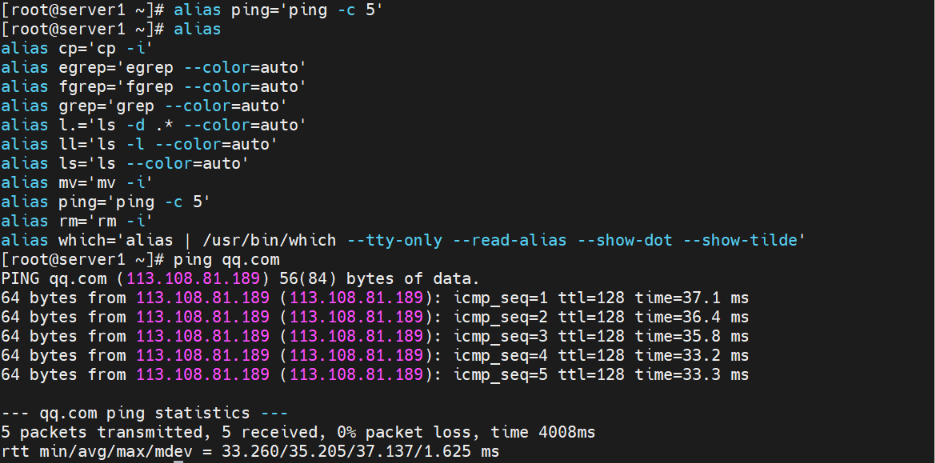This screenshot has height=463, width=935.
Task: Click the line alias grep='grep --color=auto'
Action: (144, 106)
